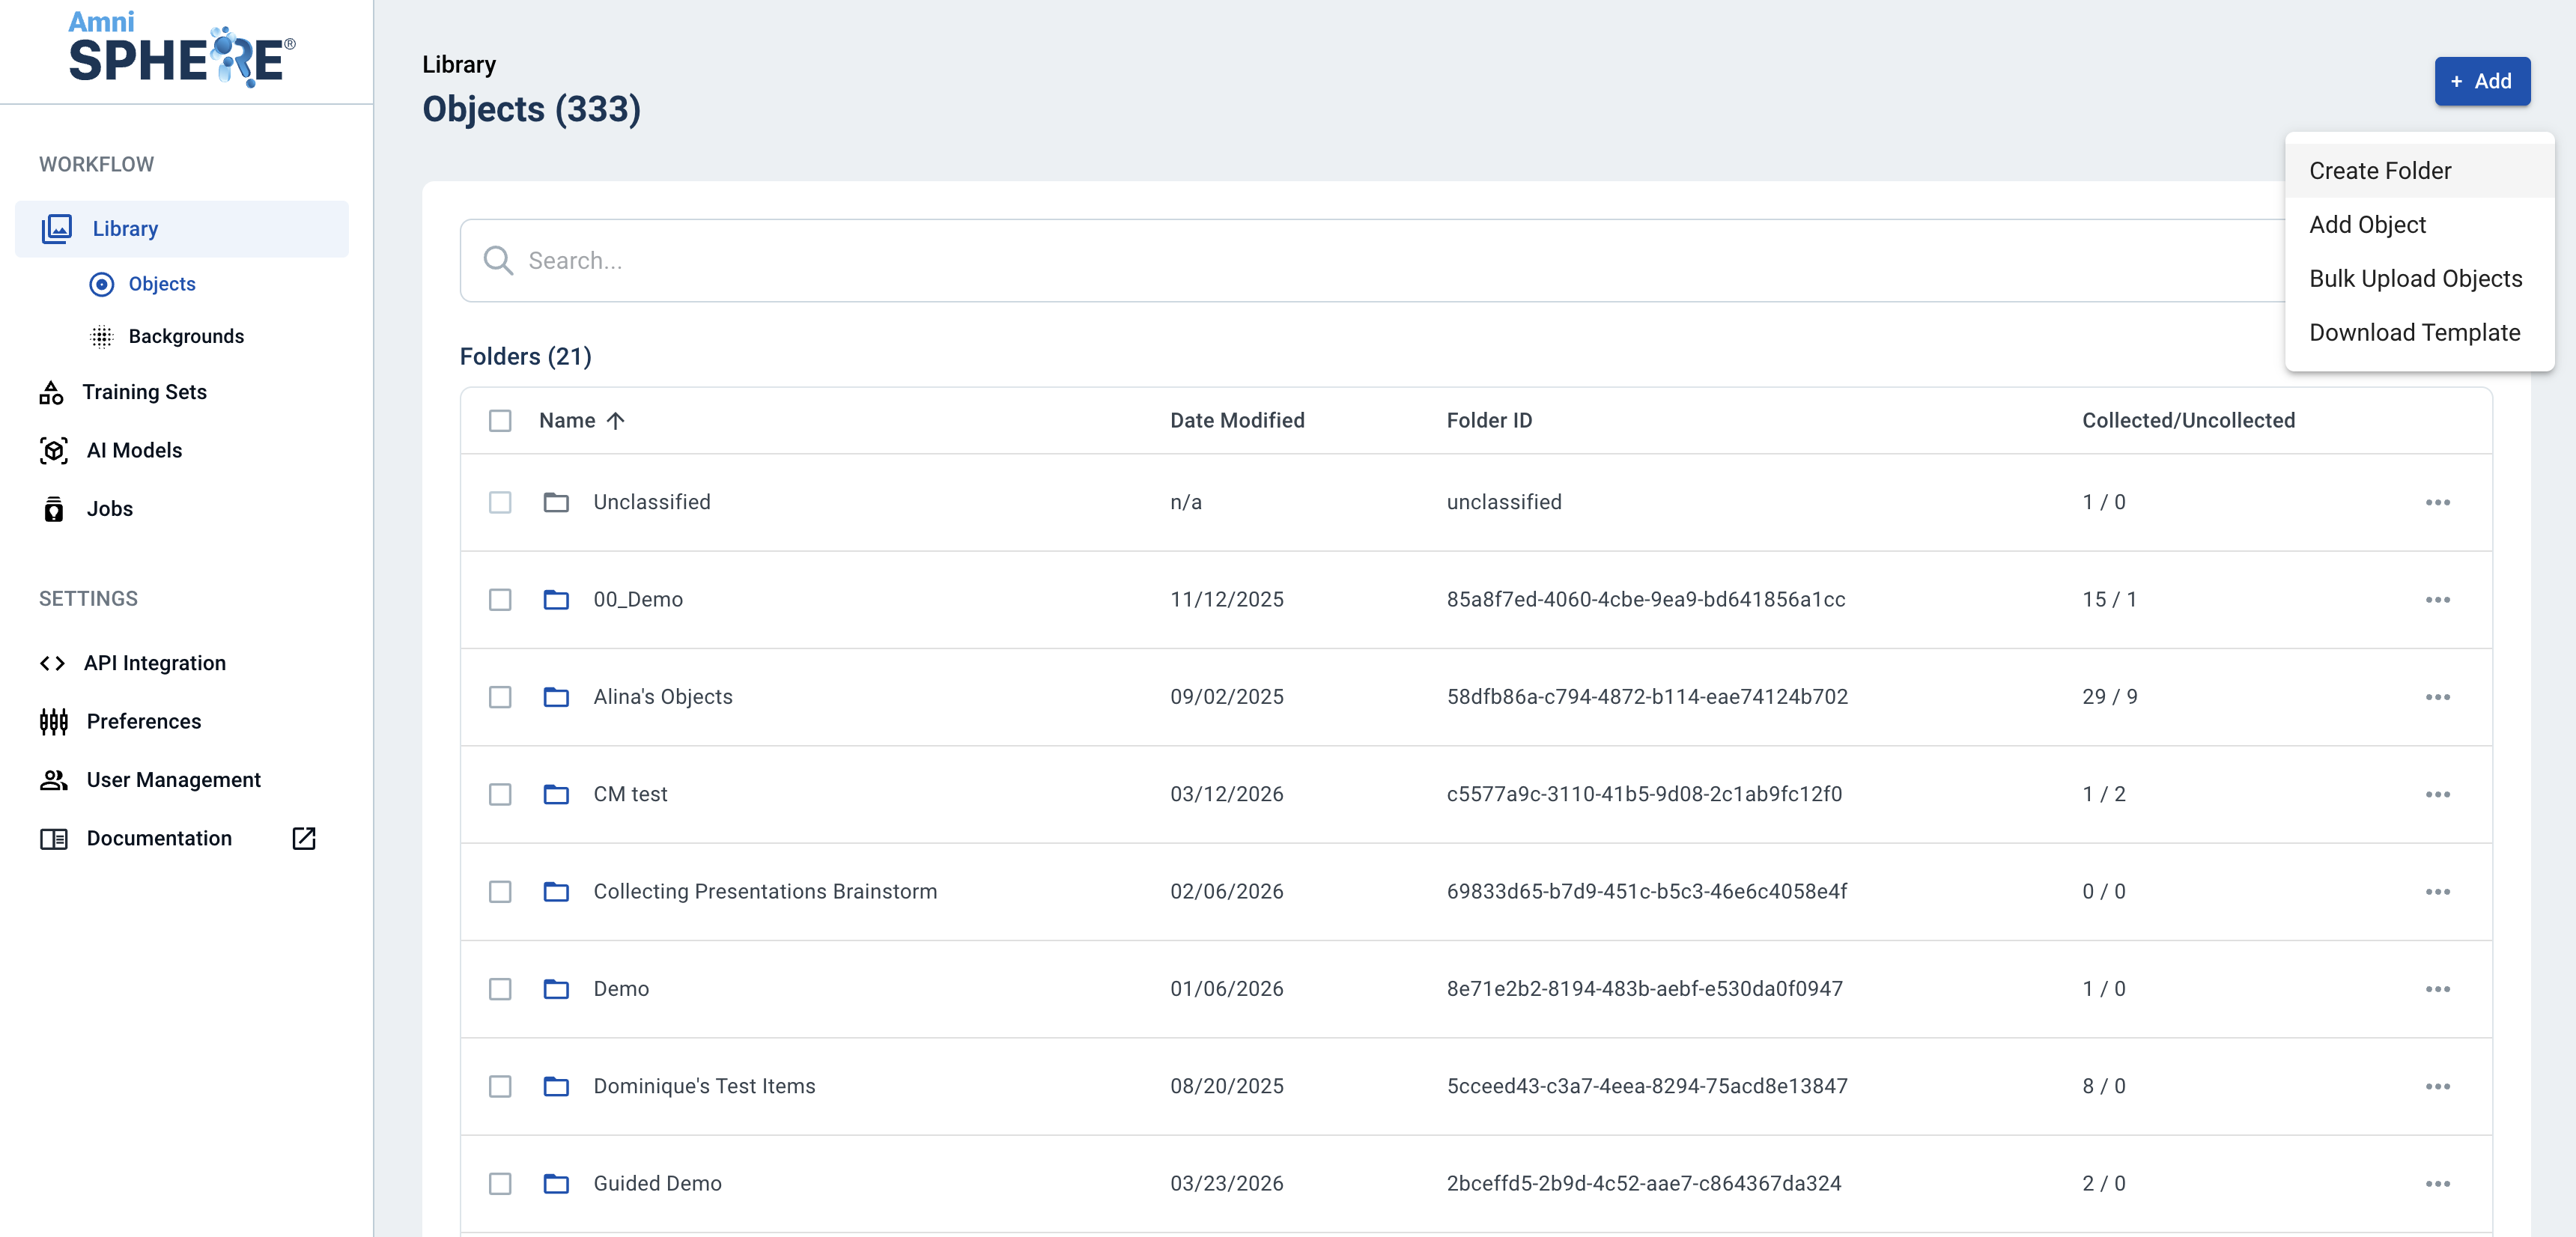Check the 00_Demo folder checkbox
The height and width of the screenshot is (1237, 2576).
pos(500,600)
